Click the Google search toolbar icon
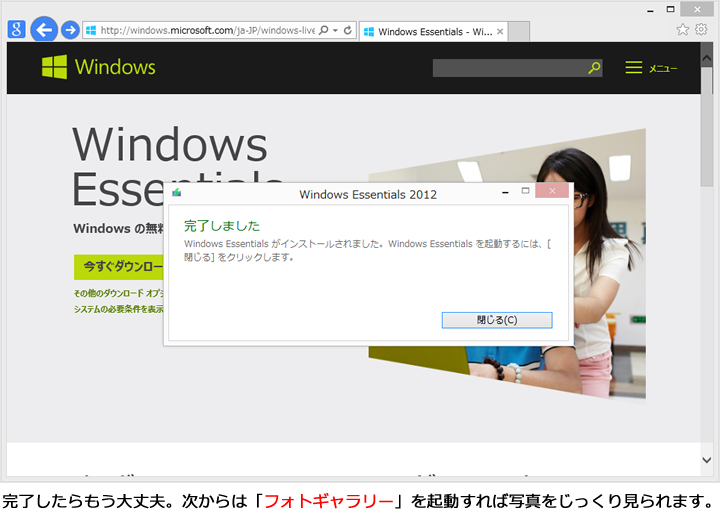 click(x=17, y=29)
